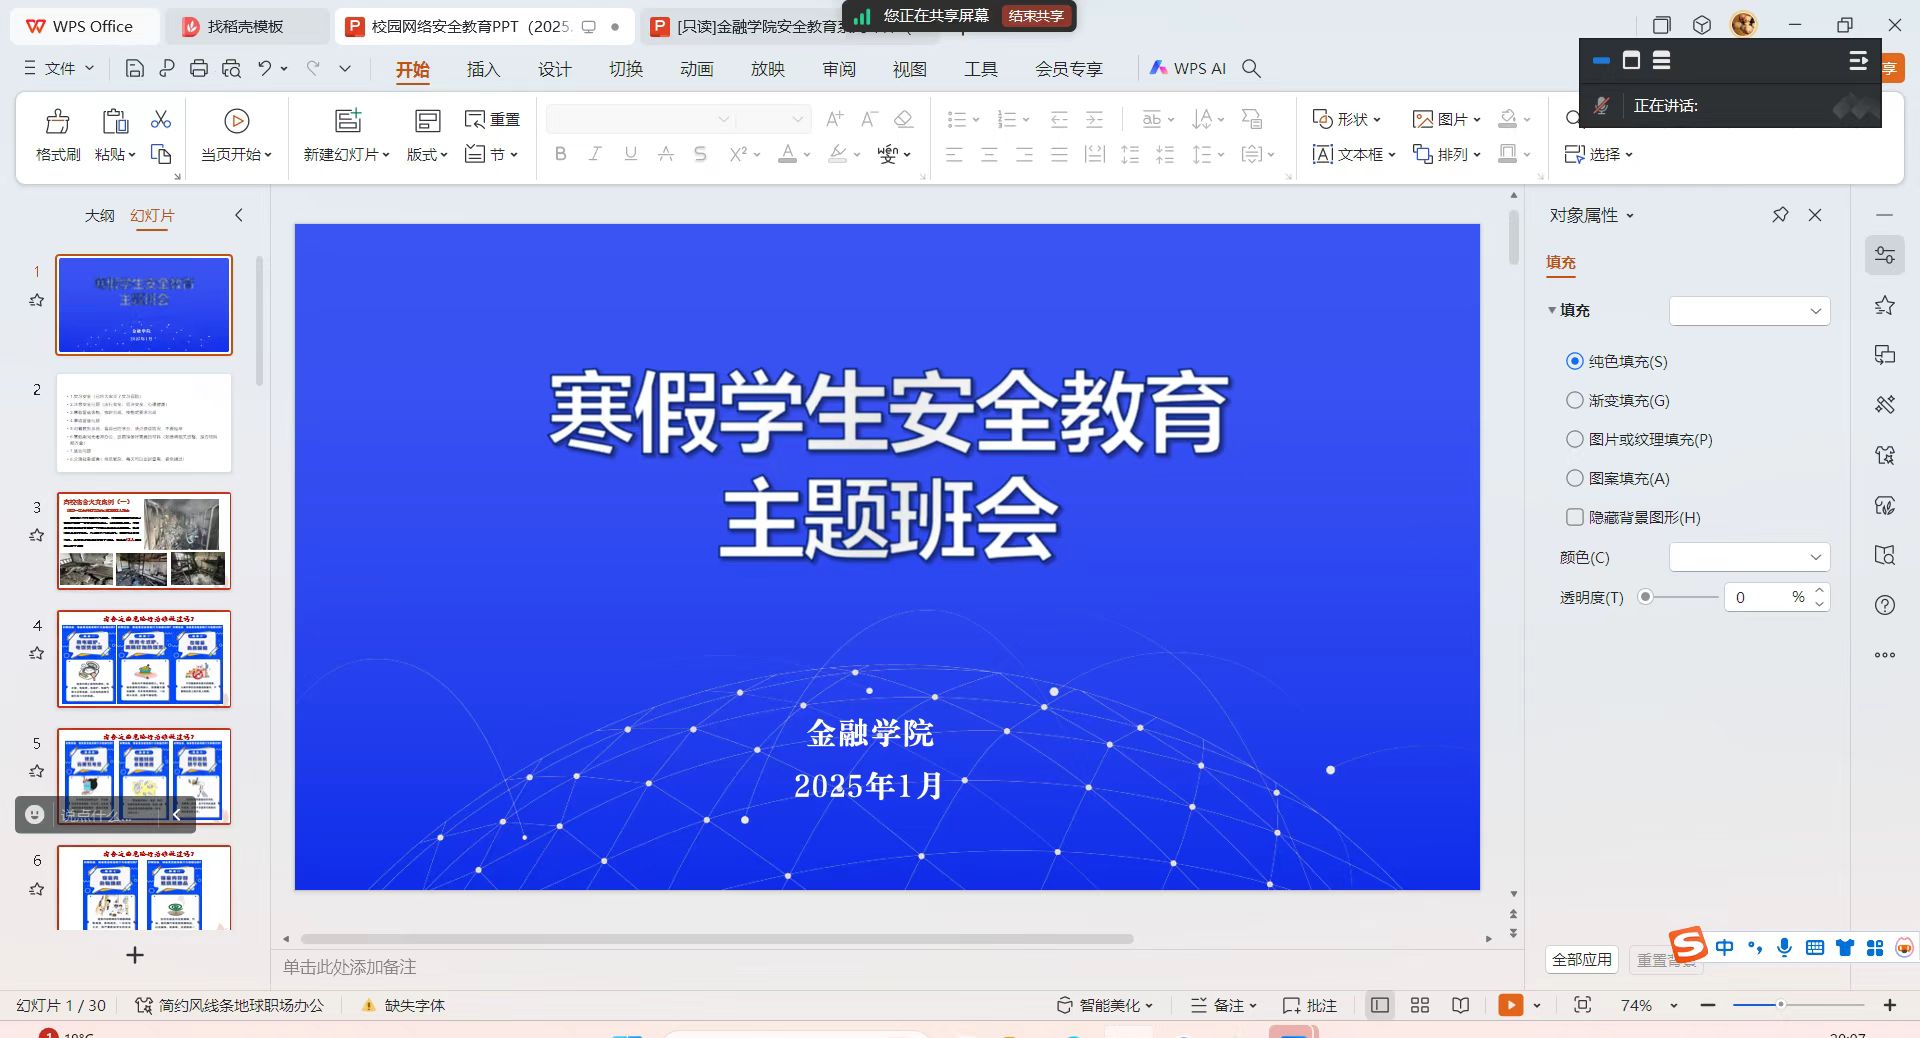The height and width of the screenshot is (1038, 1920).
Task: Switch to reading view book icon
Action: [x=1461, y=1005]
